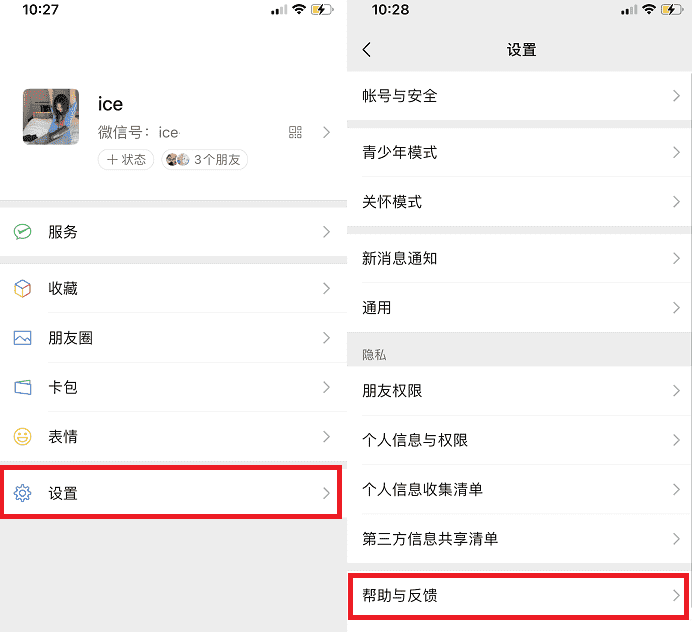The height and width of the screenshot is (632, 692).
Task: Open 朋友权限 privacy entry
Action: tap(519, 391)
